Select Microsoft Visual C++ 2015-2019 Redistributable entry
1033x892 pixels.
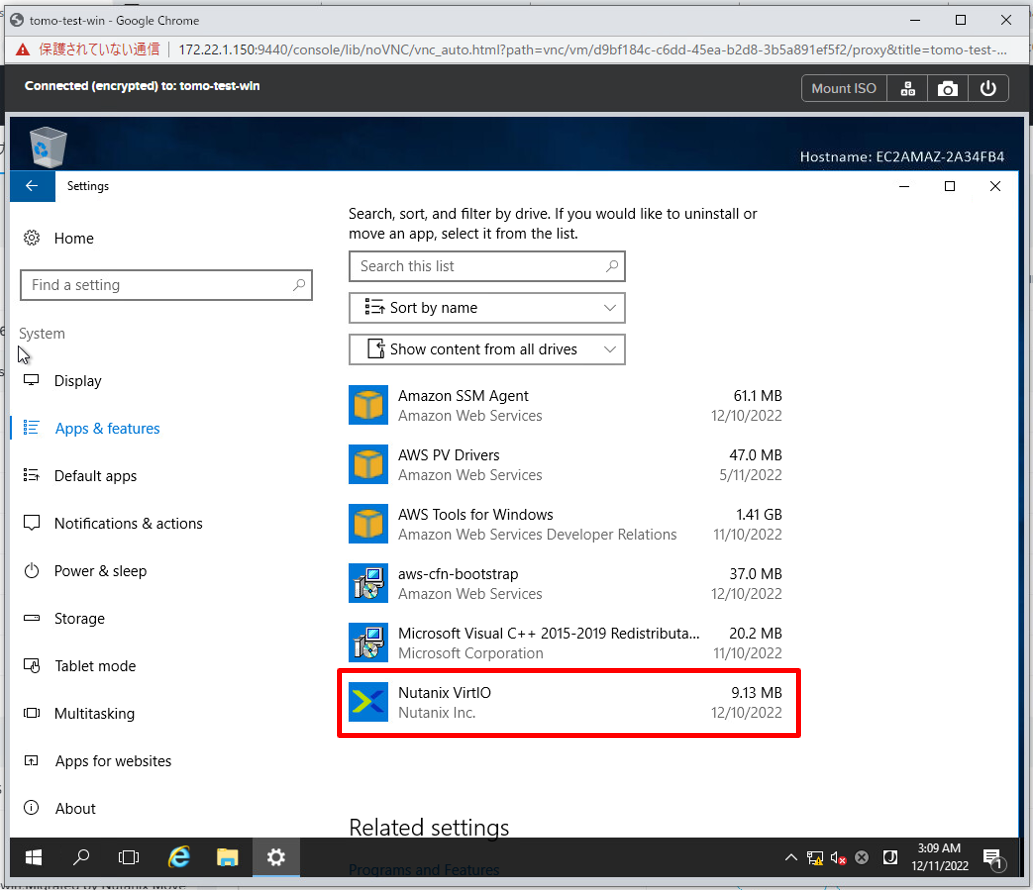coord(565,642)
